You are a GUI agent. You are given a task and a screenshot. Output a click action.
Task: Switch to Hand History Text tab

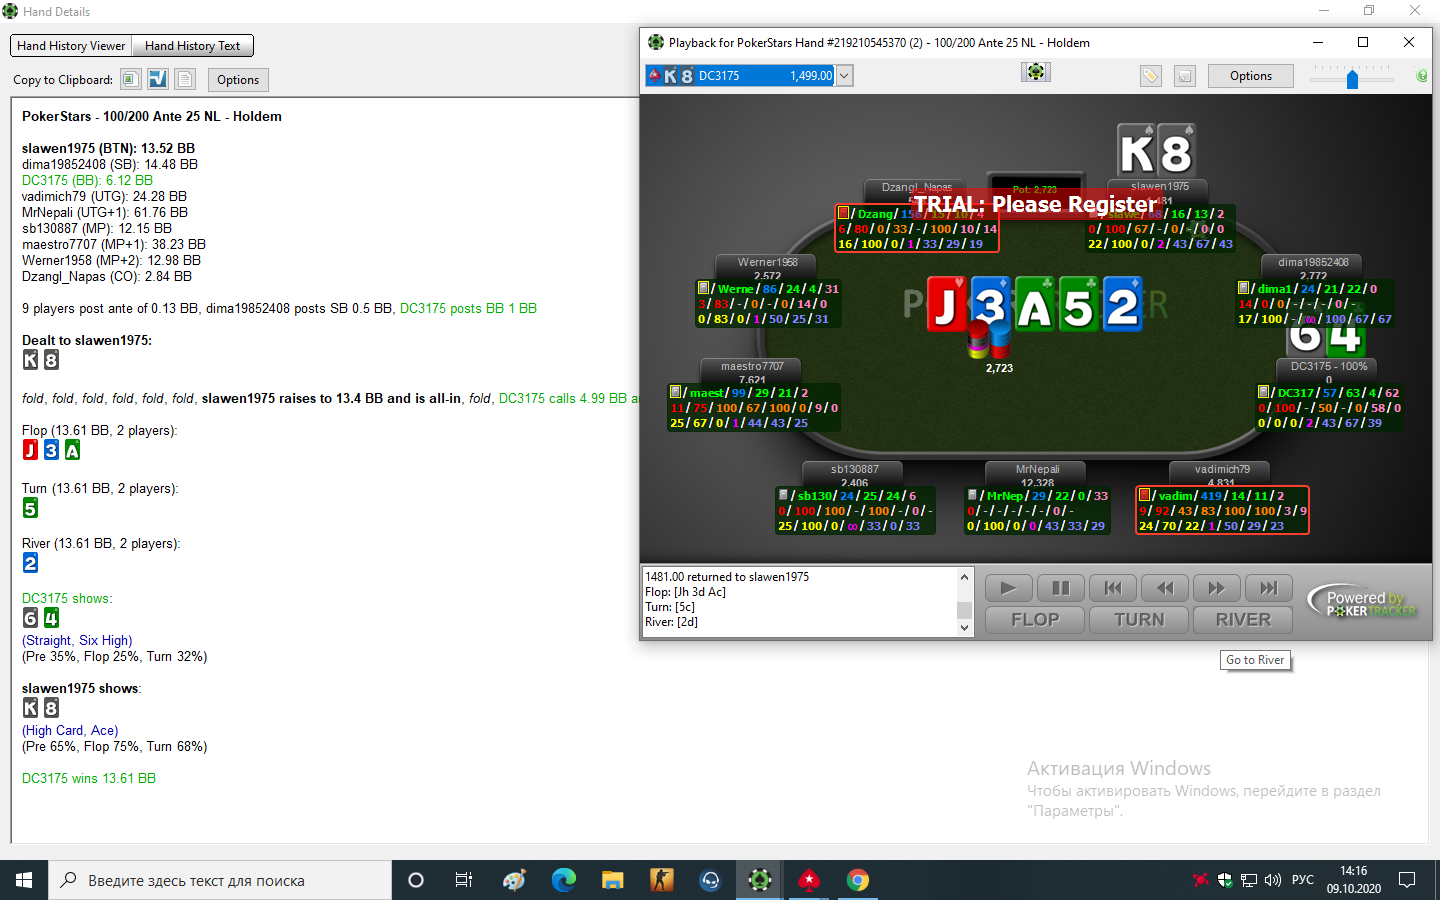pyautogui.click(x=193, y=46)
